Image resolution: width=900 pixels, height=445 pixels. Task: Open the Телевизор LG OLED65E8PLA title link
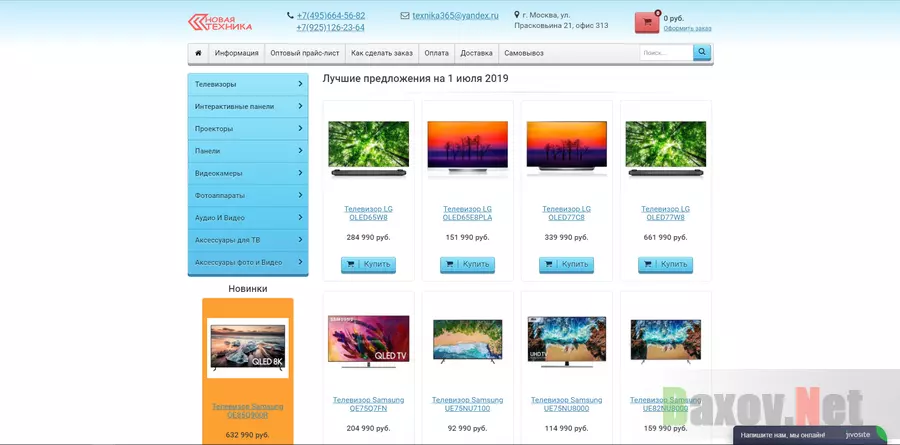coord(467,213)
